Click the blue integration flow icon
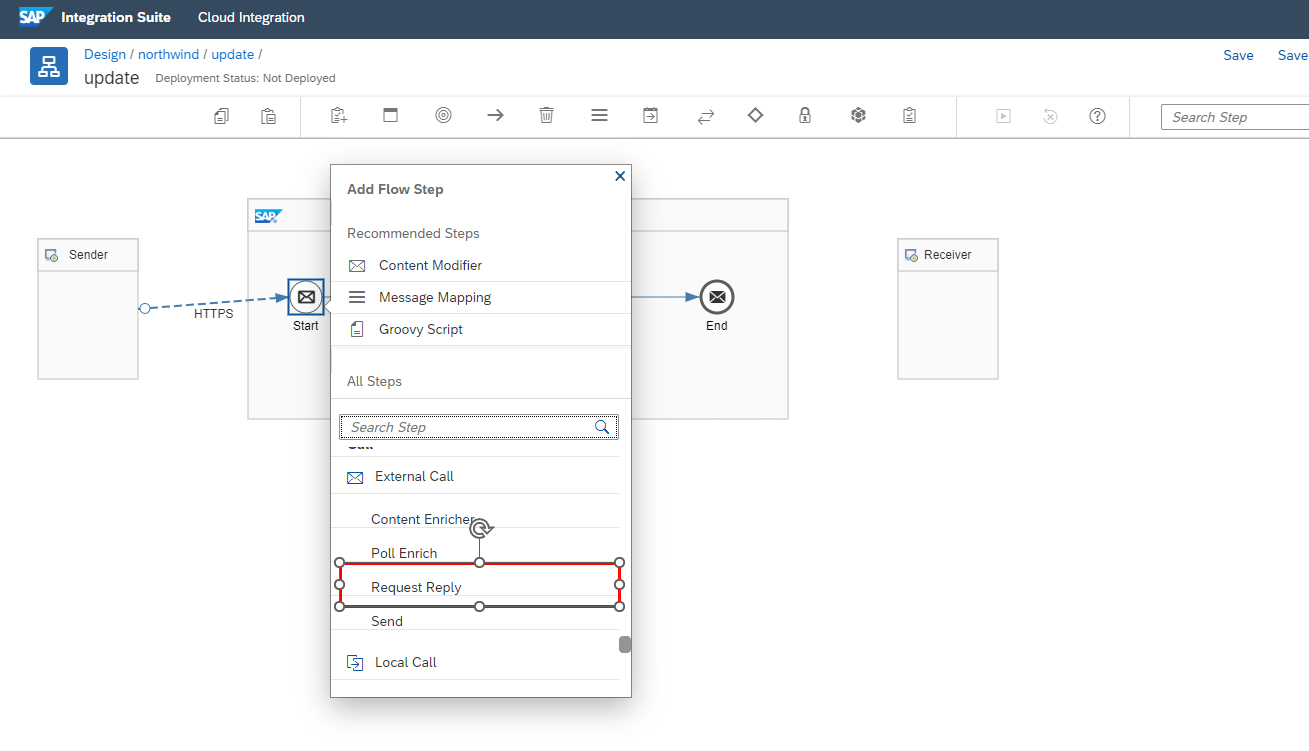1309x751 pixels. (49, 66)
